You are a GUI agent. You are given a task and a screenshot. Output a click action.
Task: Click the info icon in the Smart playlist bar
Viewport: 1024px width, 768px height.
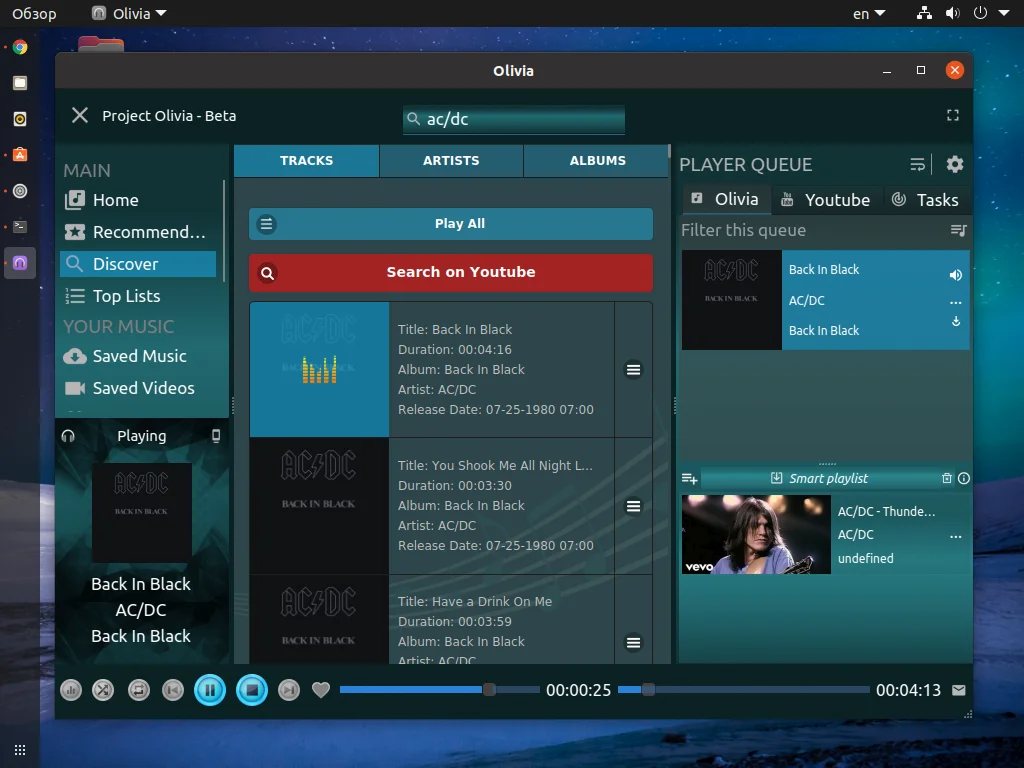pyautogui.click(x=963, y=478)
